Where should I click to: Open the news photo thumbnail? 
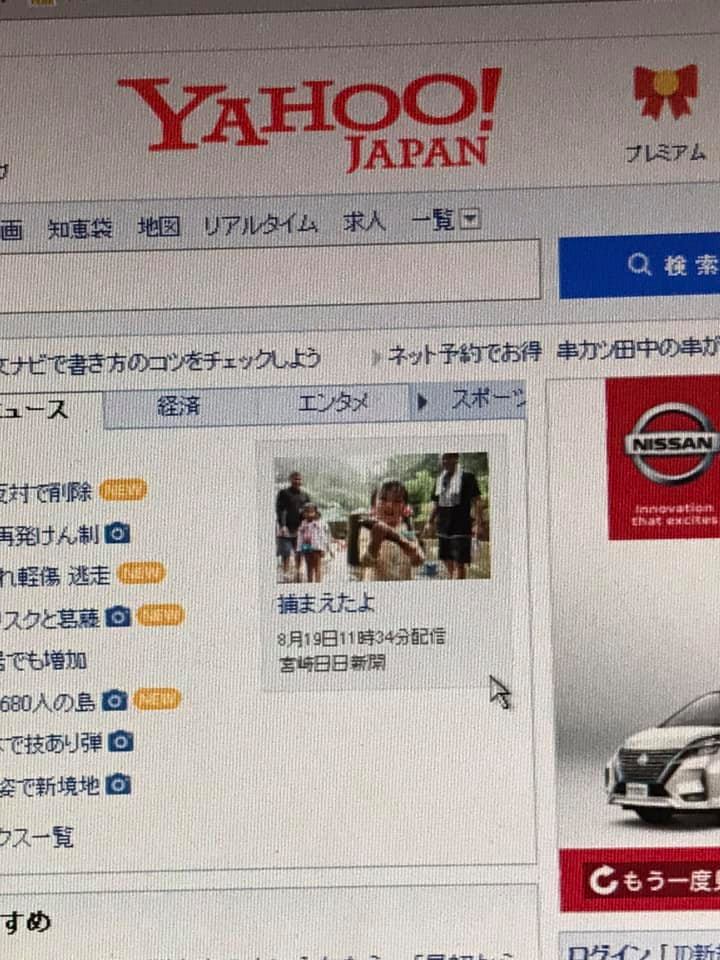[383, 517]
